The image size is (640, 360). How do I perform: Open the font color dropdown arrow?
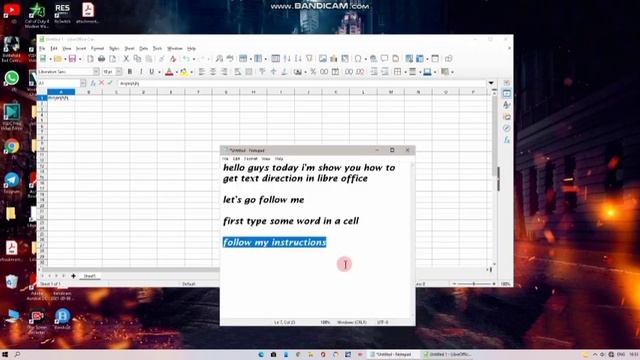click(176, 72)
